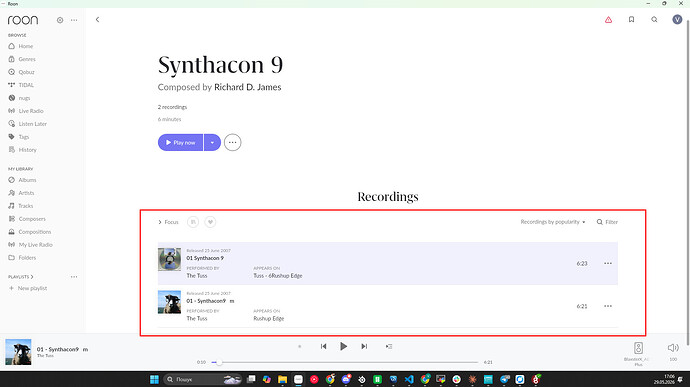Seek on the playback progress bar

tap(345, 362)
